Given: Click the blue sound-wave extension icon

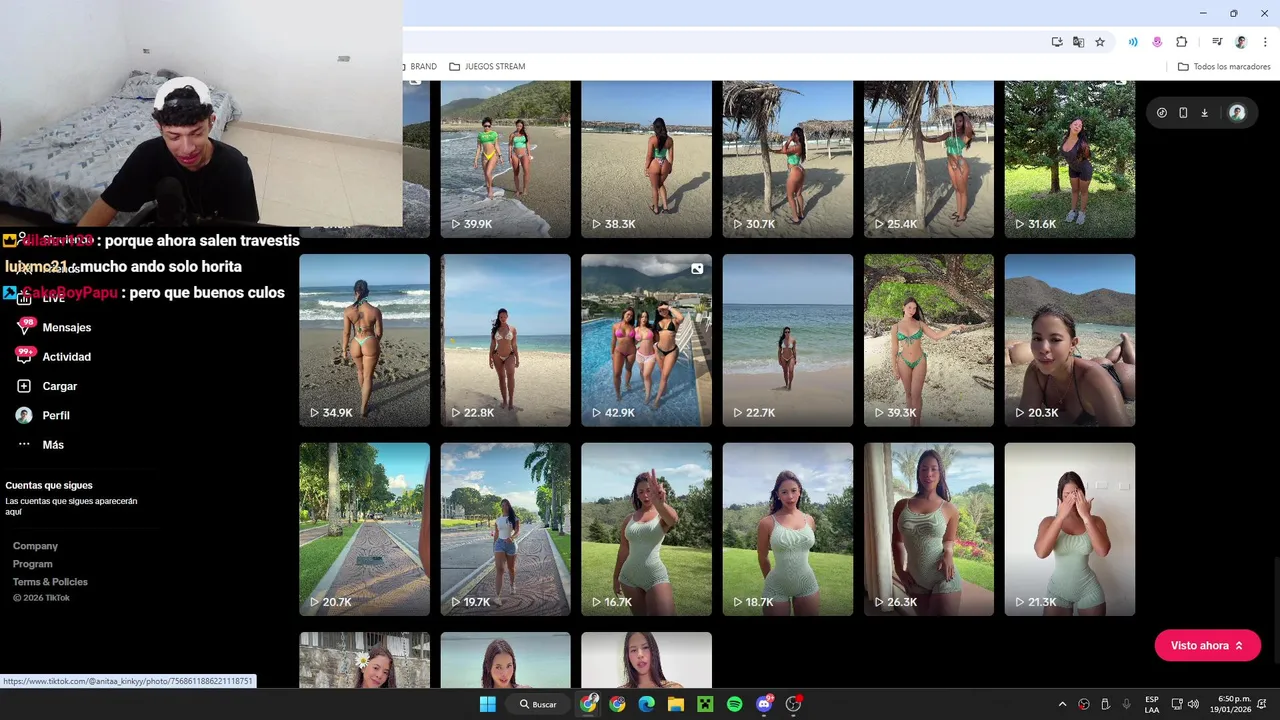Looking at the screenshot, I should pos(1133,42).
